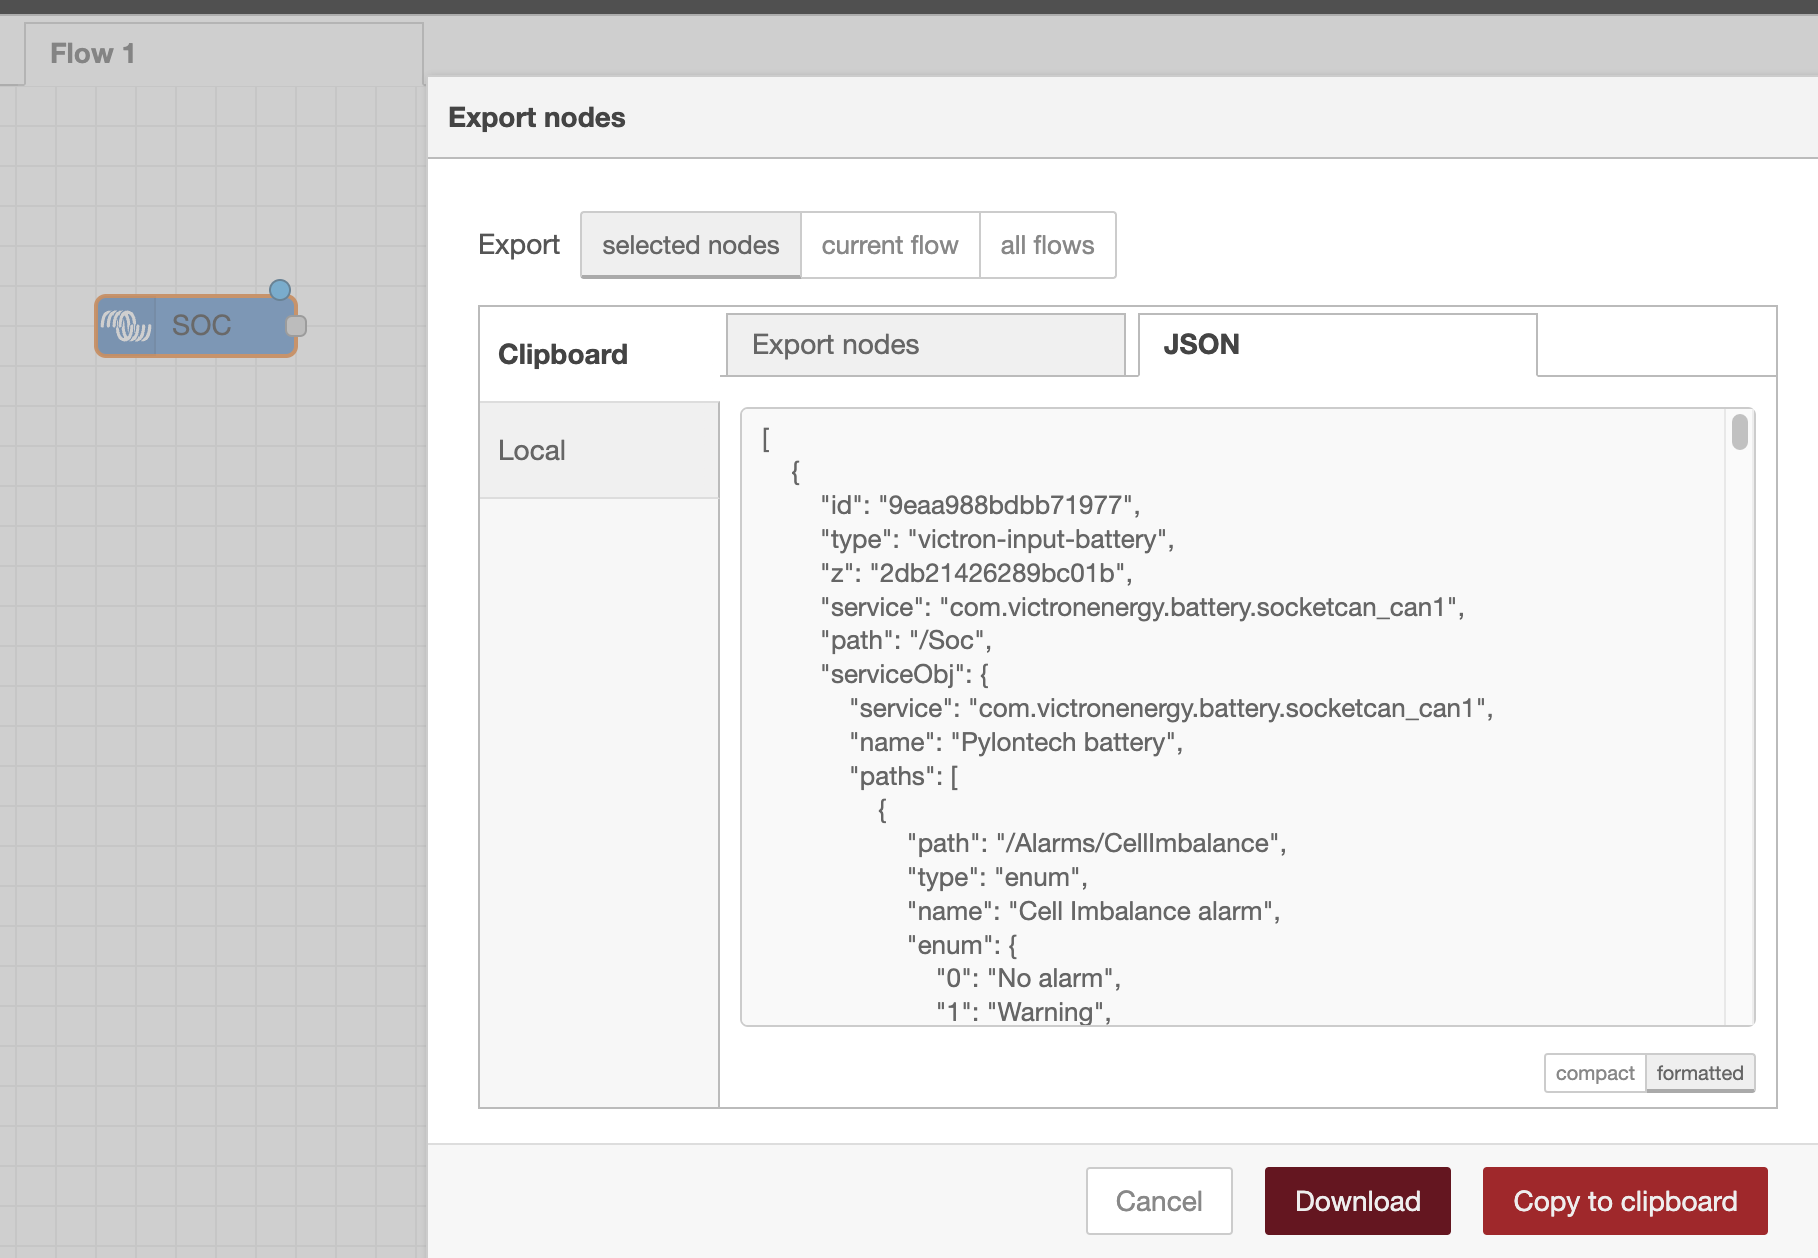Click the "type": "victron-input-battery" line
Image resolution: width=1818 pixels, height=1258 pixels.
click(997, 539)
